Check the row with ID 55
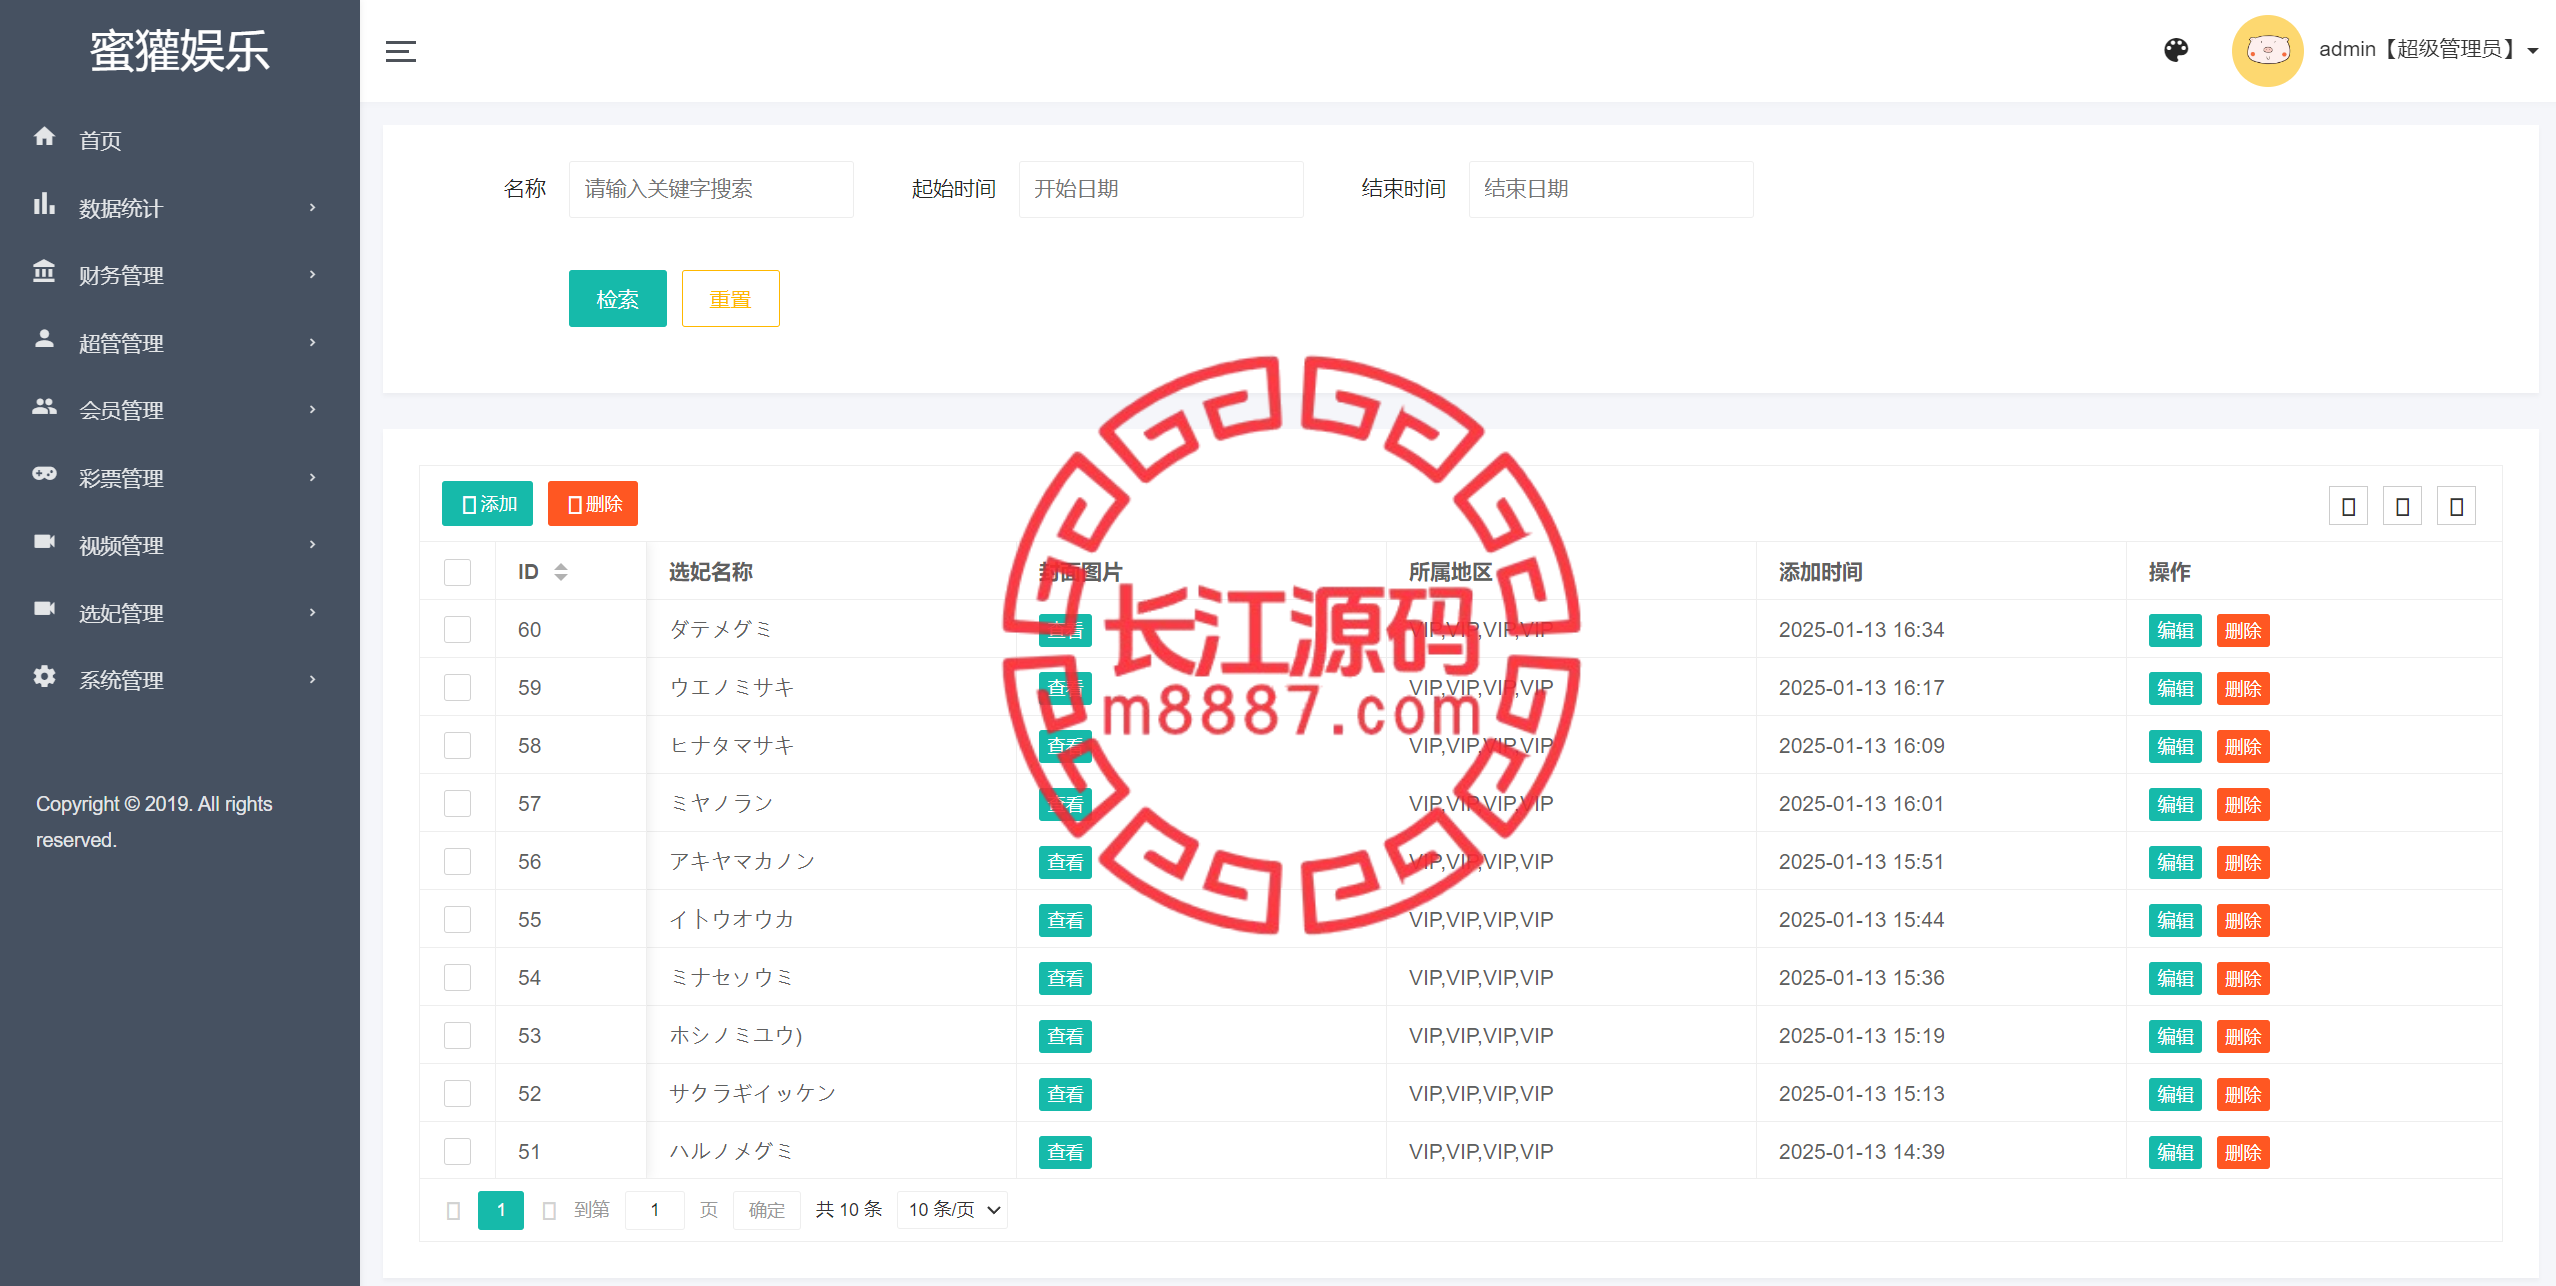The image size is (2556, 1286). tap(457, 920)
